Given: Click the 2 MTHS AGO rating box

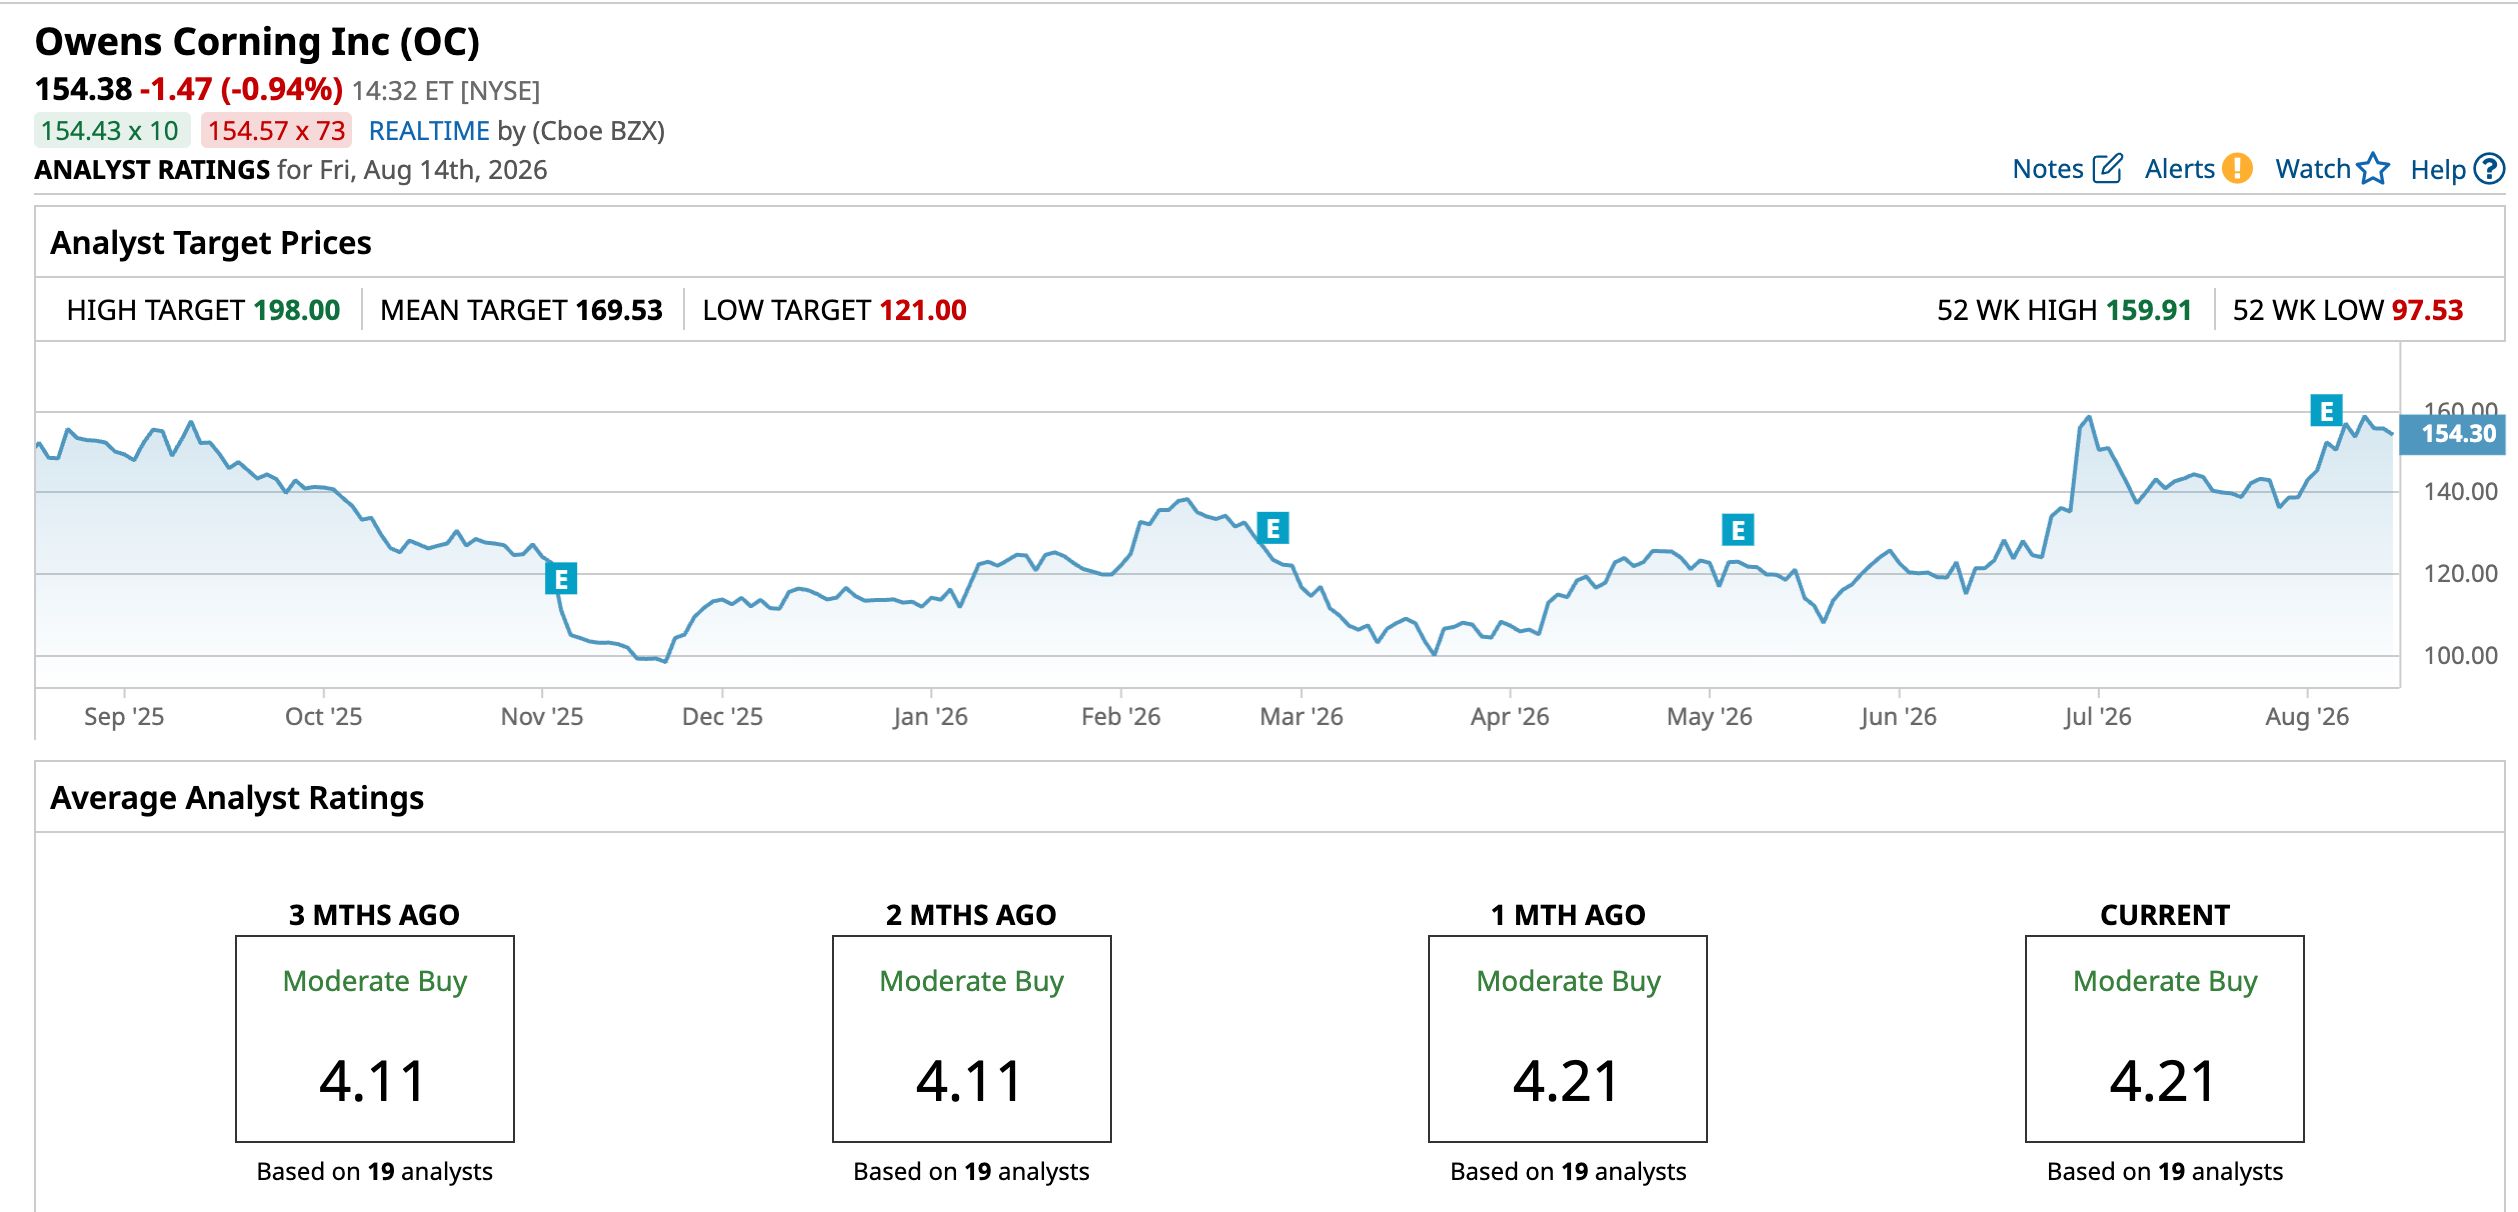Looking at the screenshot, I should pyautogui.click(x=972, y=1039).
